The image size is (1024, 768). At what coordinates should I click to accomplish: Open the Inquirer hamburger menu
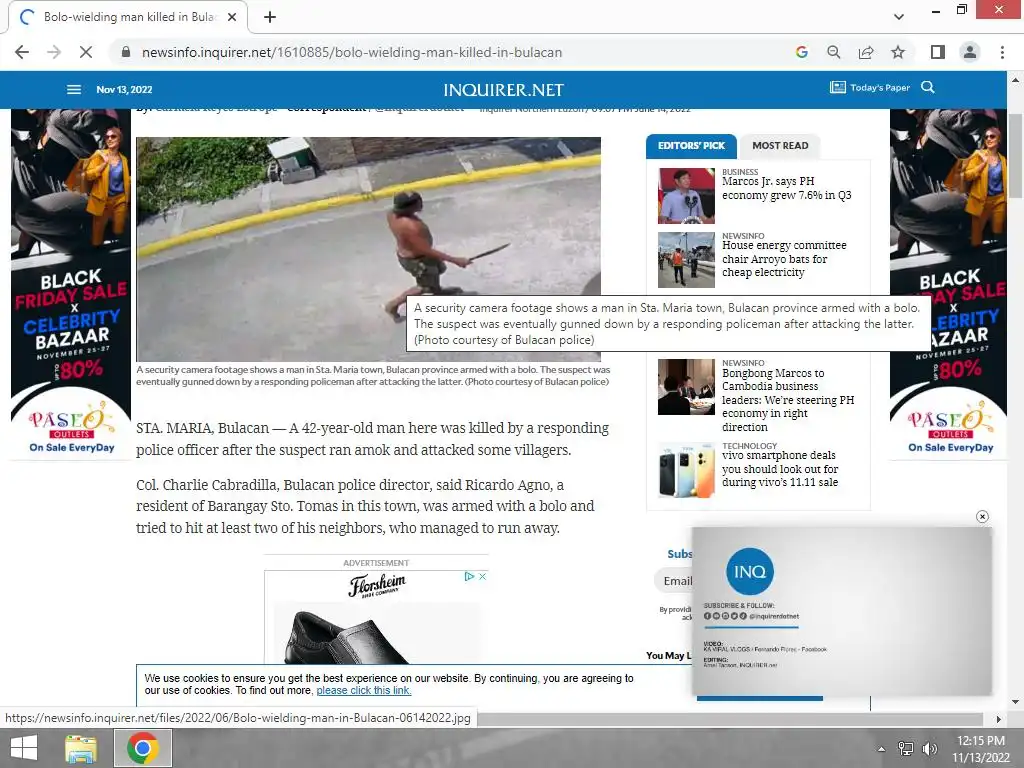(74, 89)
